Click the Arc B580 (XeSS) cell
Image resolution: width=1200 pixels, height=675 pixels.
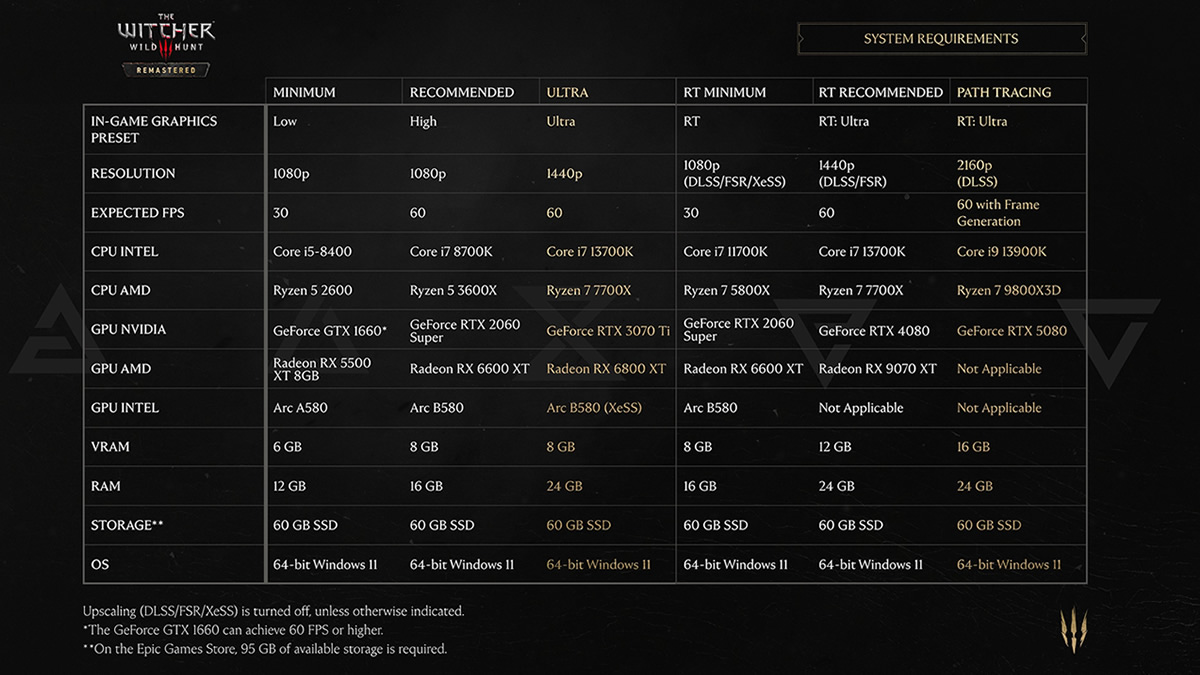pyautogui.click(x=594, y=407)
